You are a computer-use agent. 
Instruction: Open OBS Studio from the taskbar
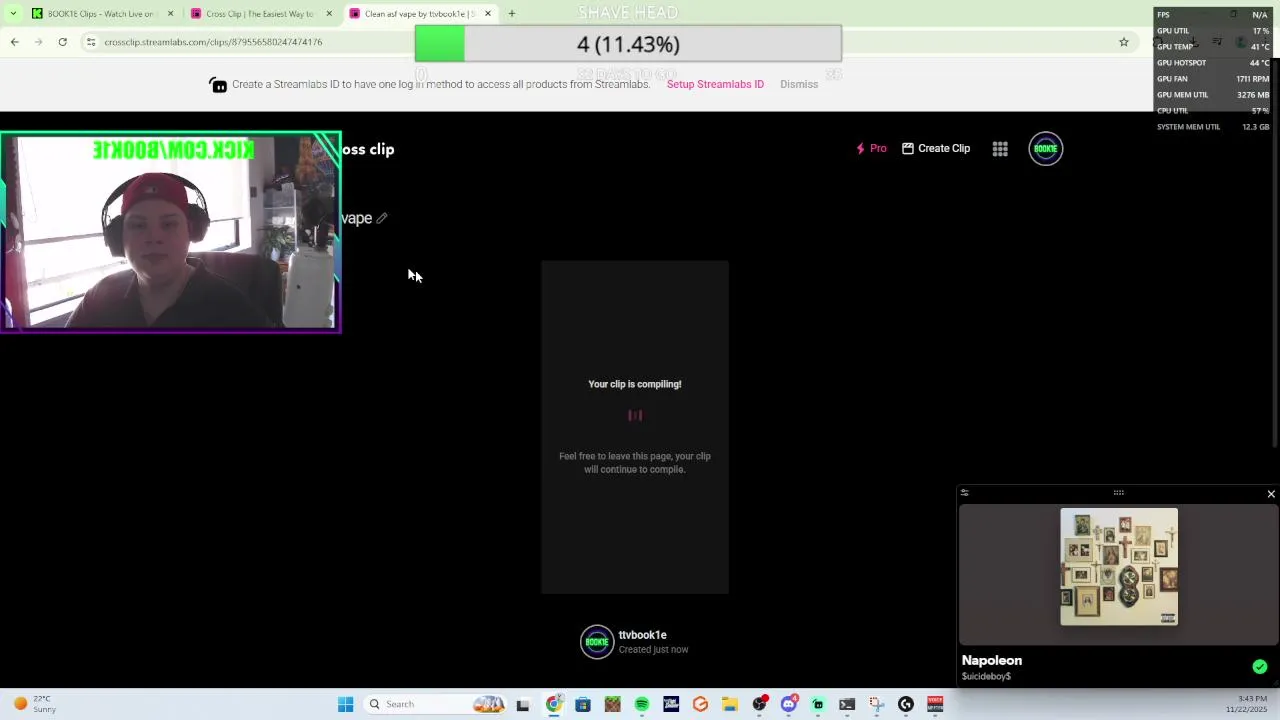759,704
